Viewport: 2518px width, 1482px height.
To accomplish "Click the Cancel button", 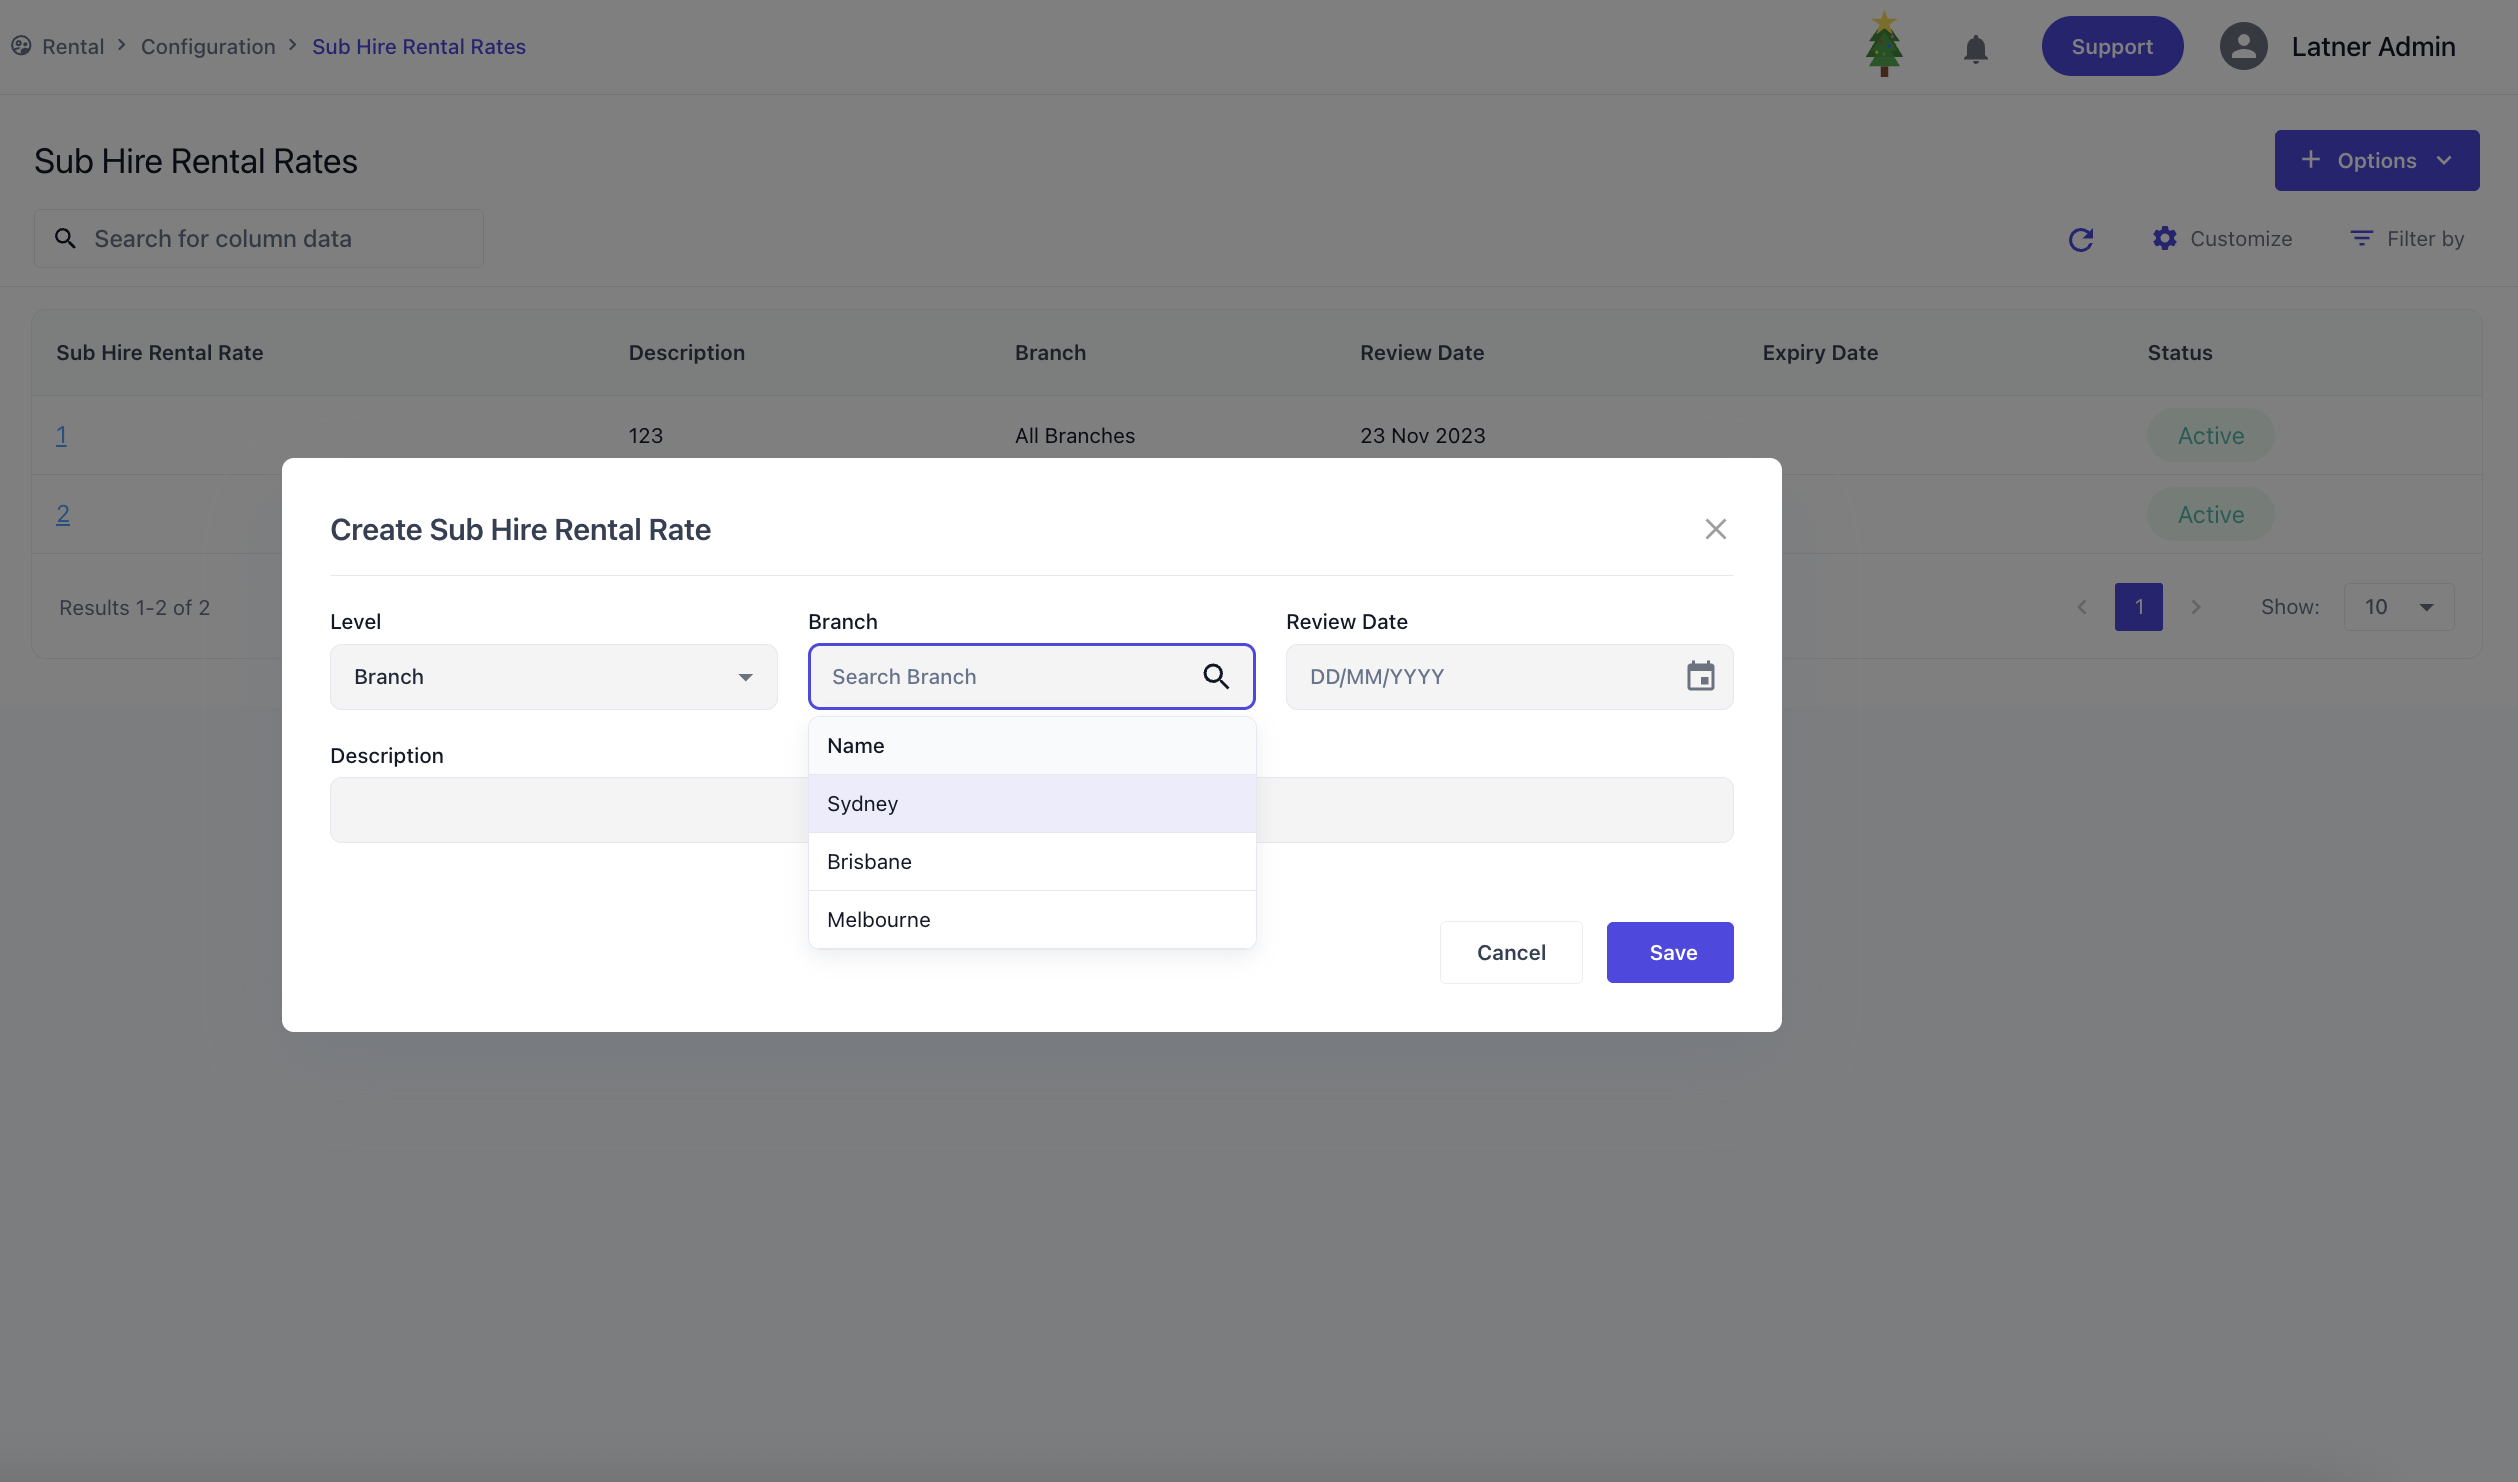I will (1510, 953).
